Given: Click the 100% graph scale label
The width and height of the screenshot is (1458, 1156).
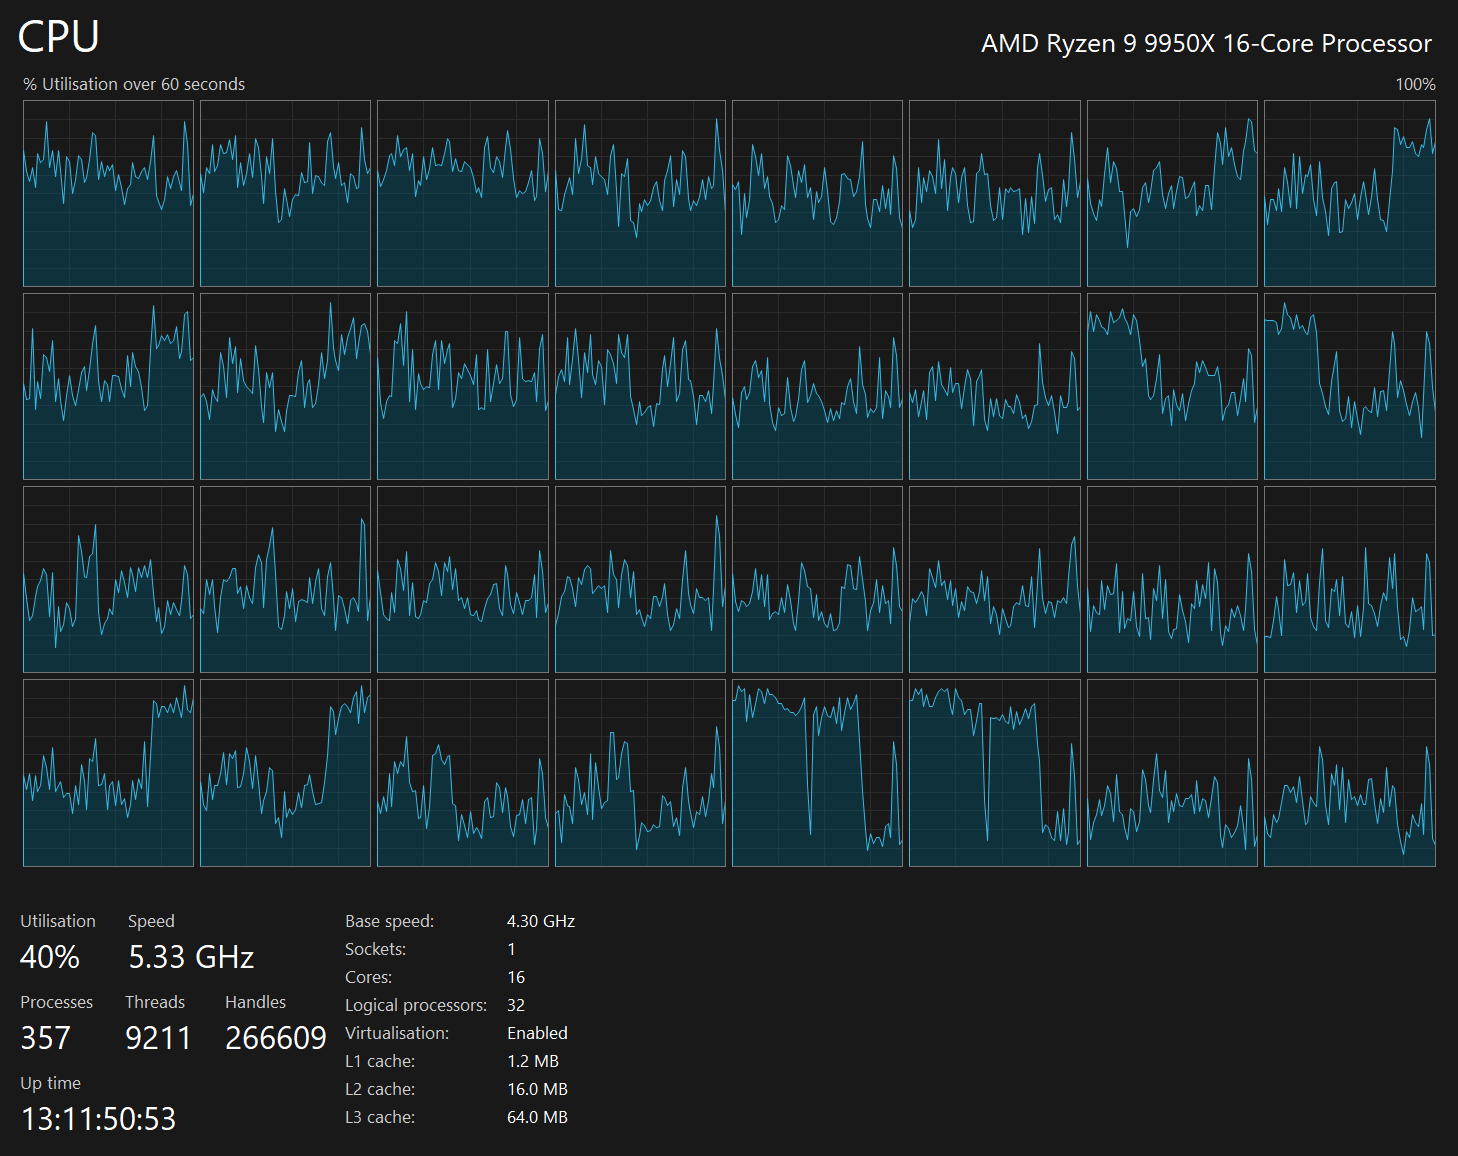Looking at the screenshot, I should pyautogui.click(x=1415, y=84).
